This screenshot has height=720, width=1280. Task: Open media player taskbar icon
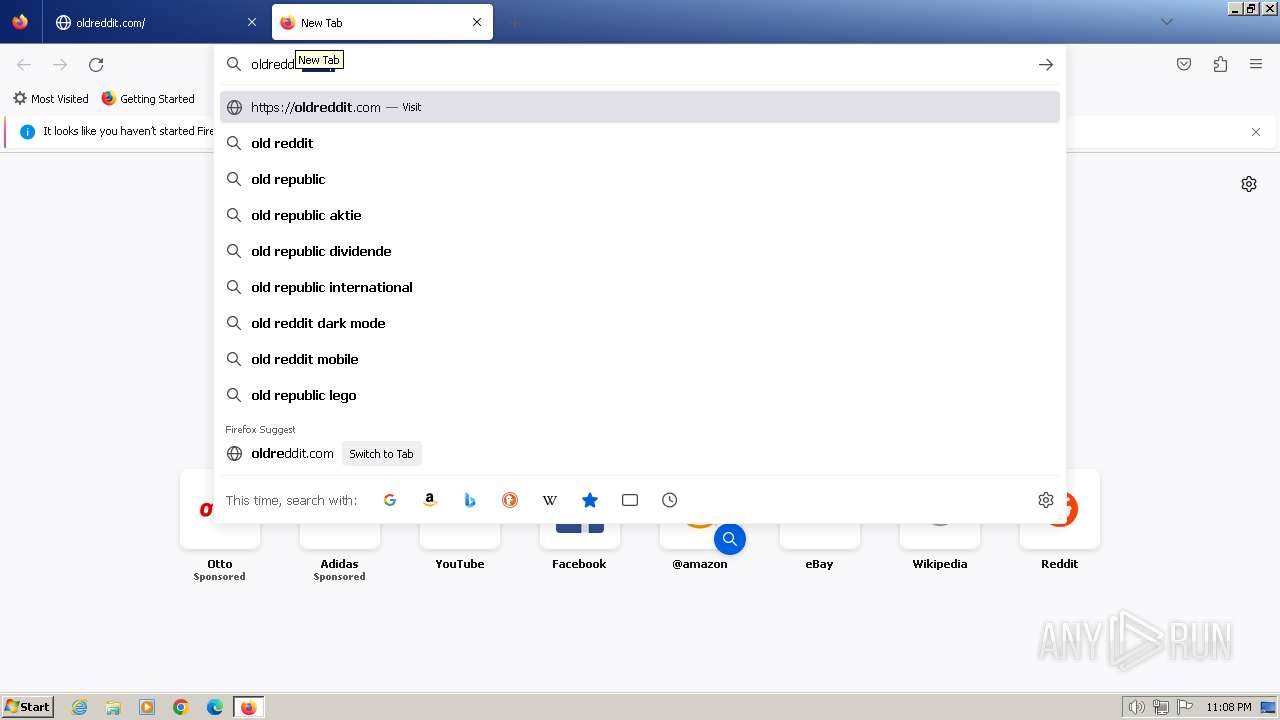point(147,707)
